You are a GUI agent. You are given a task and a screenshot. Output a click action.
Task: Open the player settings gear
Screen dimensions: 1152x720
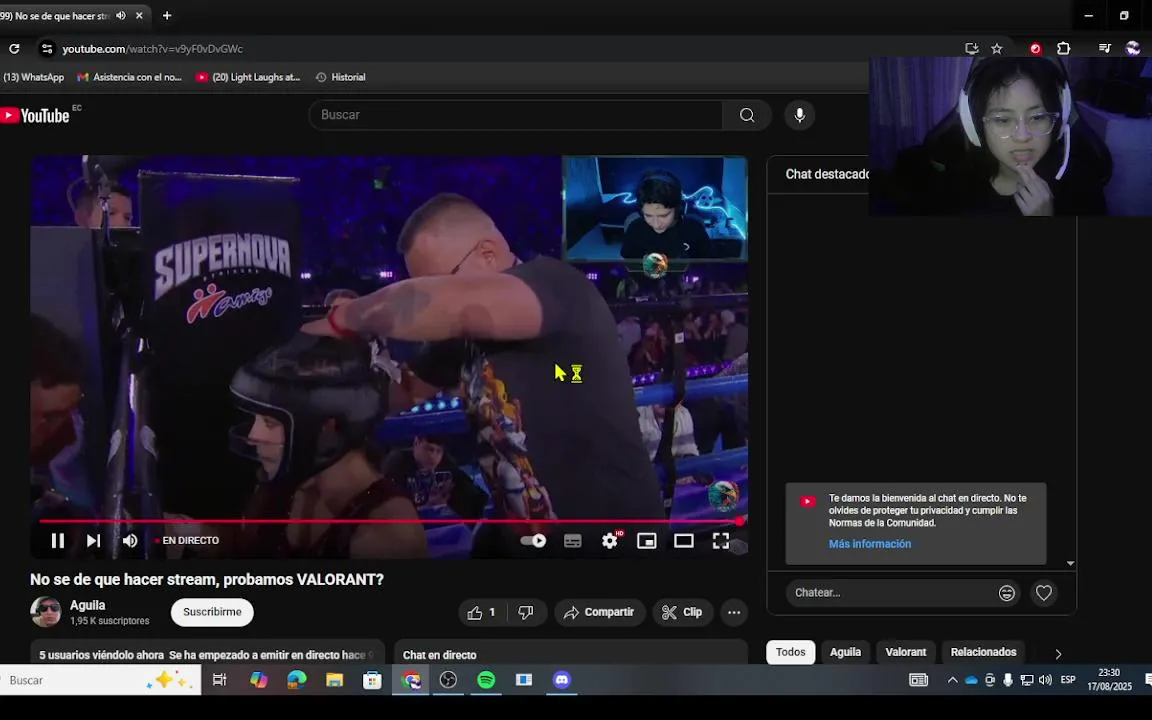(610, 541)
